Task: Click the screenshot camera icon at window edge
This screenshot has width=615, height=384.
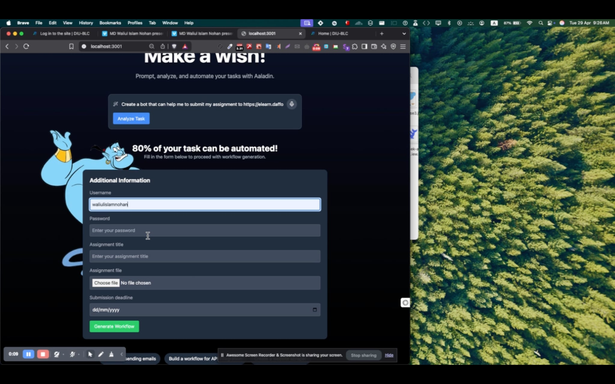Action: (x=406, y=302)
